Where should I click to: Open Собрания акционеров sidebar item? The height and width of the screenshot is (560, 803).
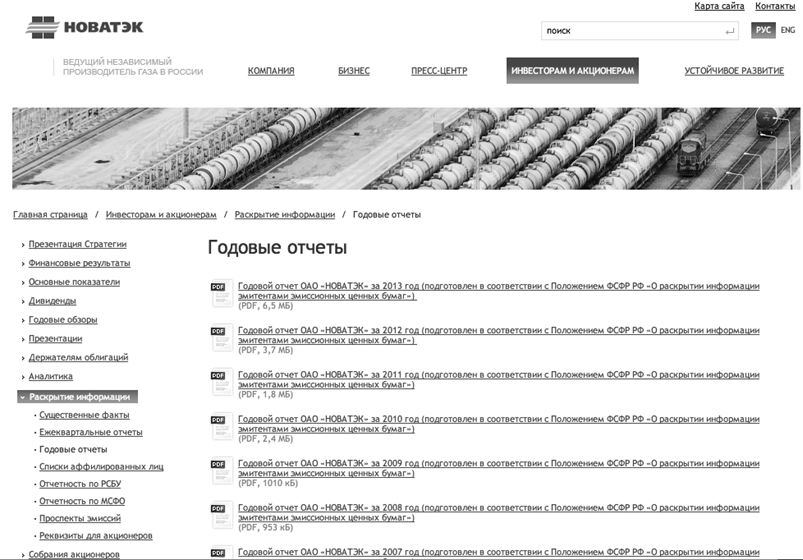(x=74, y=554)
